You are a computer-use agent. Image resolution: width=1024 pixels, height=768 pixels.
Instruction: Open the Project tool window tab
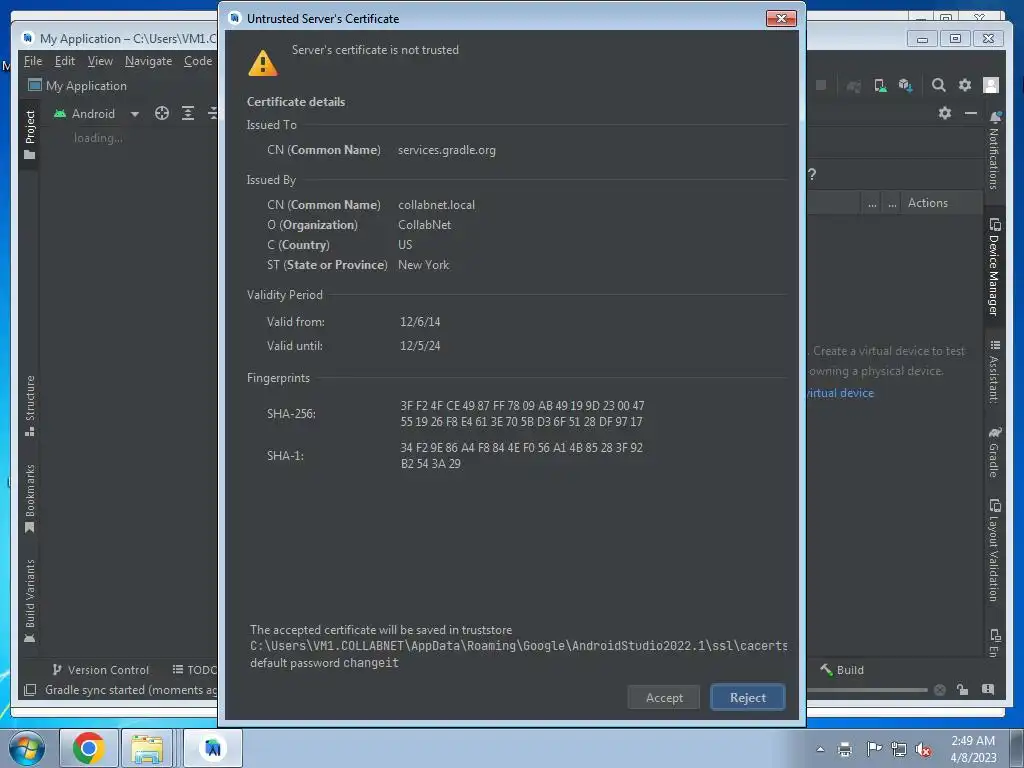[29, 135]
